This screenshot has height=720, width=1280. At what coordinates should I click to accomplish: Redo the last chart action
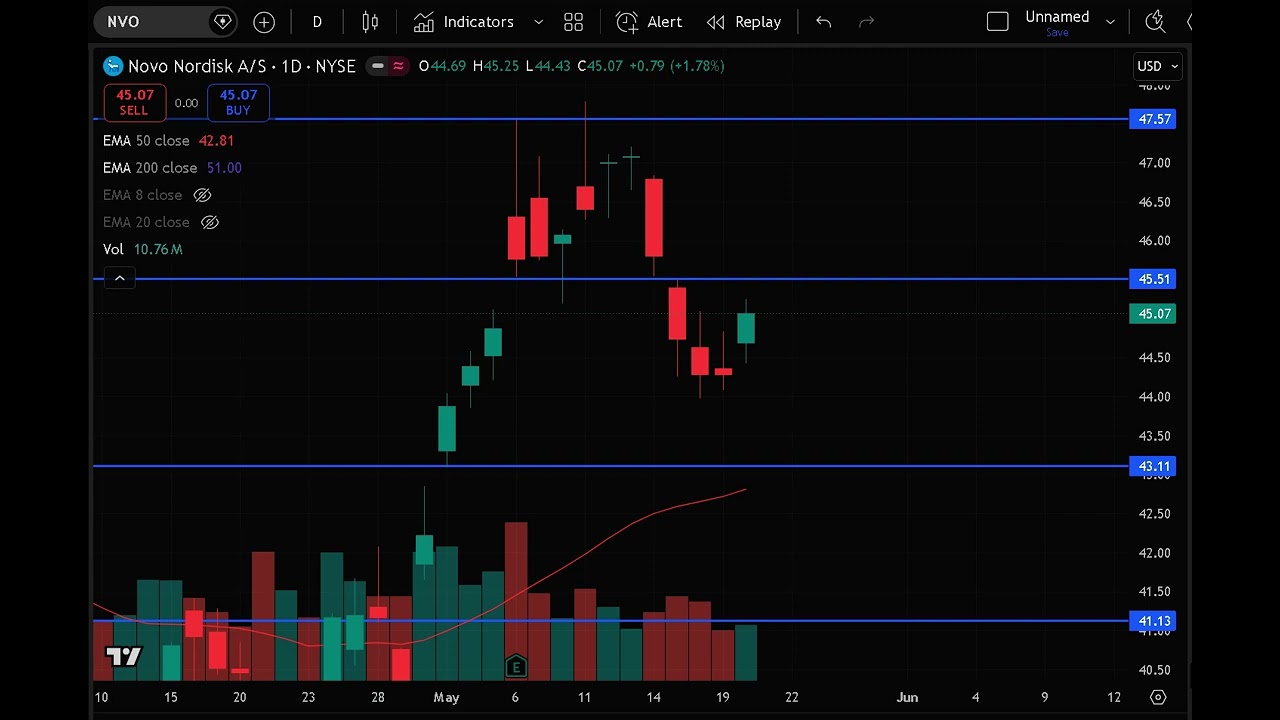click(x=866, y=21)
